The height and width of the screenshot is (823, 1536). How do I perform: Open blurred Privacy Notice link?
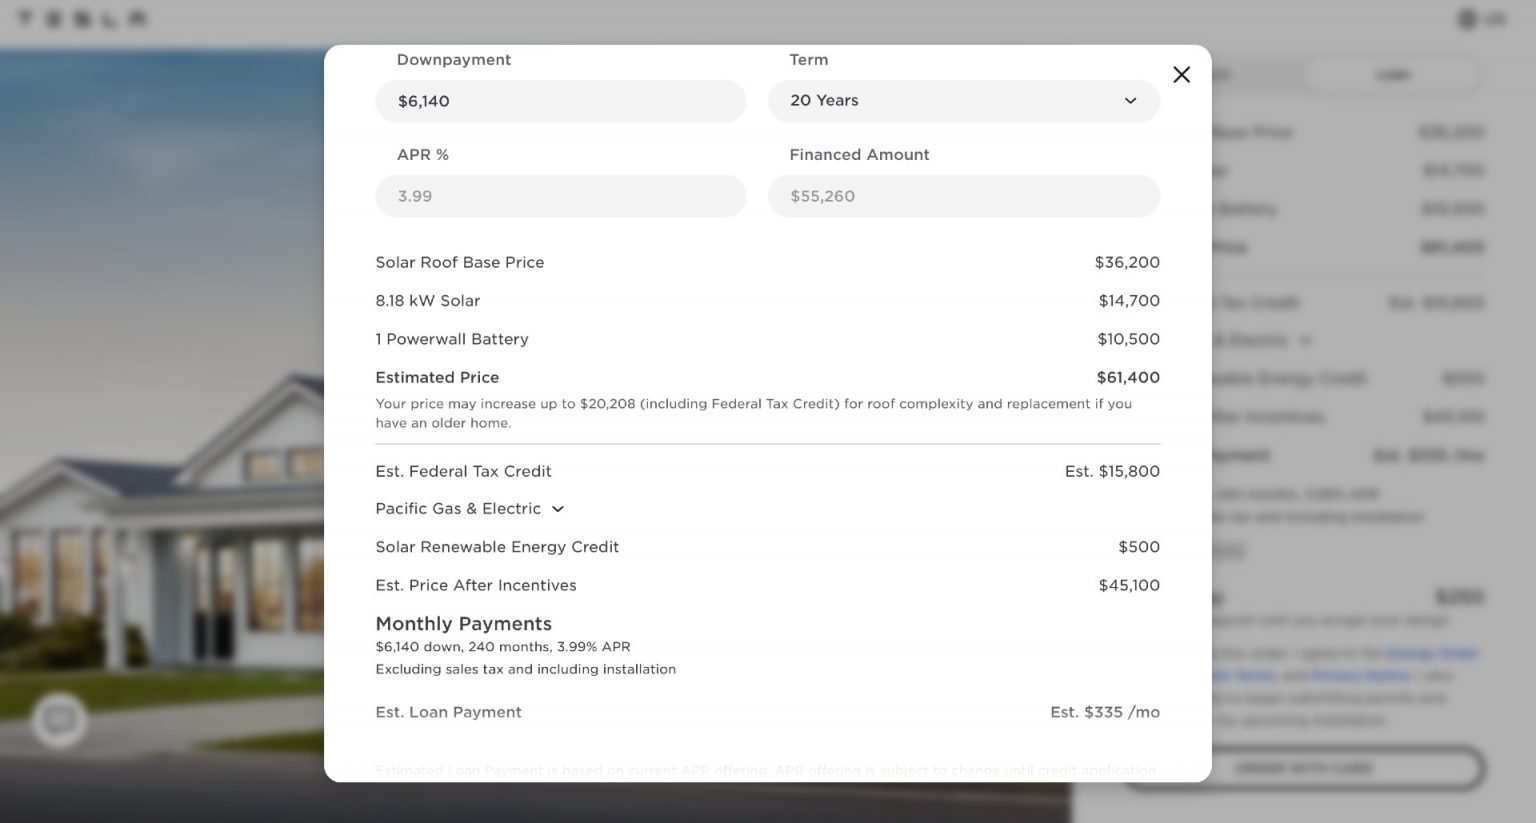pyautogui.click(x=1361, y=676)
